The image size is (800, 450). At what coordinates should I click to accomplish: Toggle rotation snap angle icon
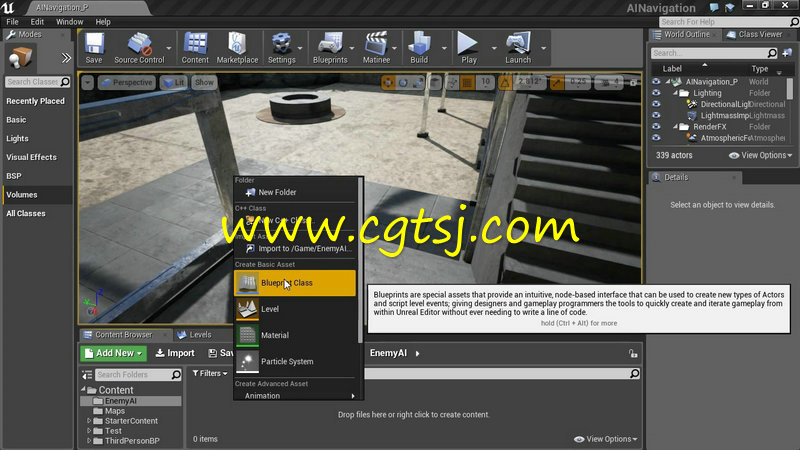(505, 83)
